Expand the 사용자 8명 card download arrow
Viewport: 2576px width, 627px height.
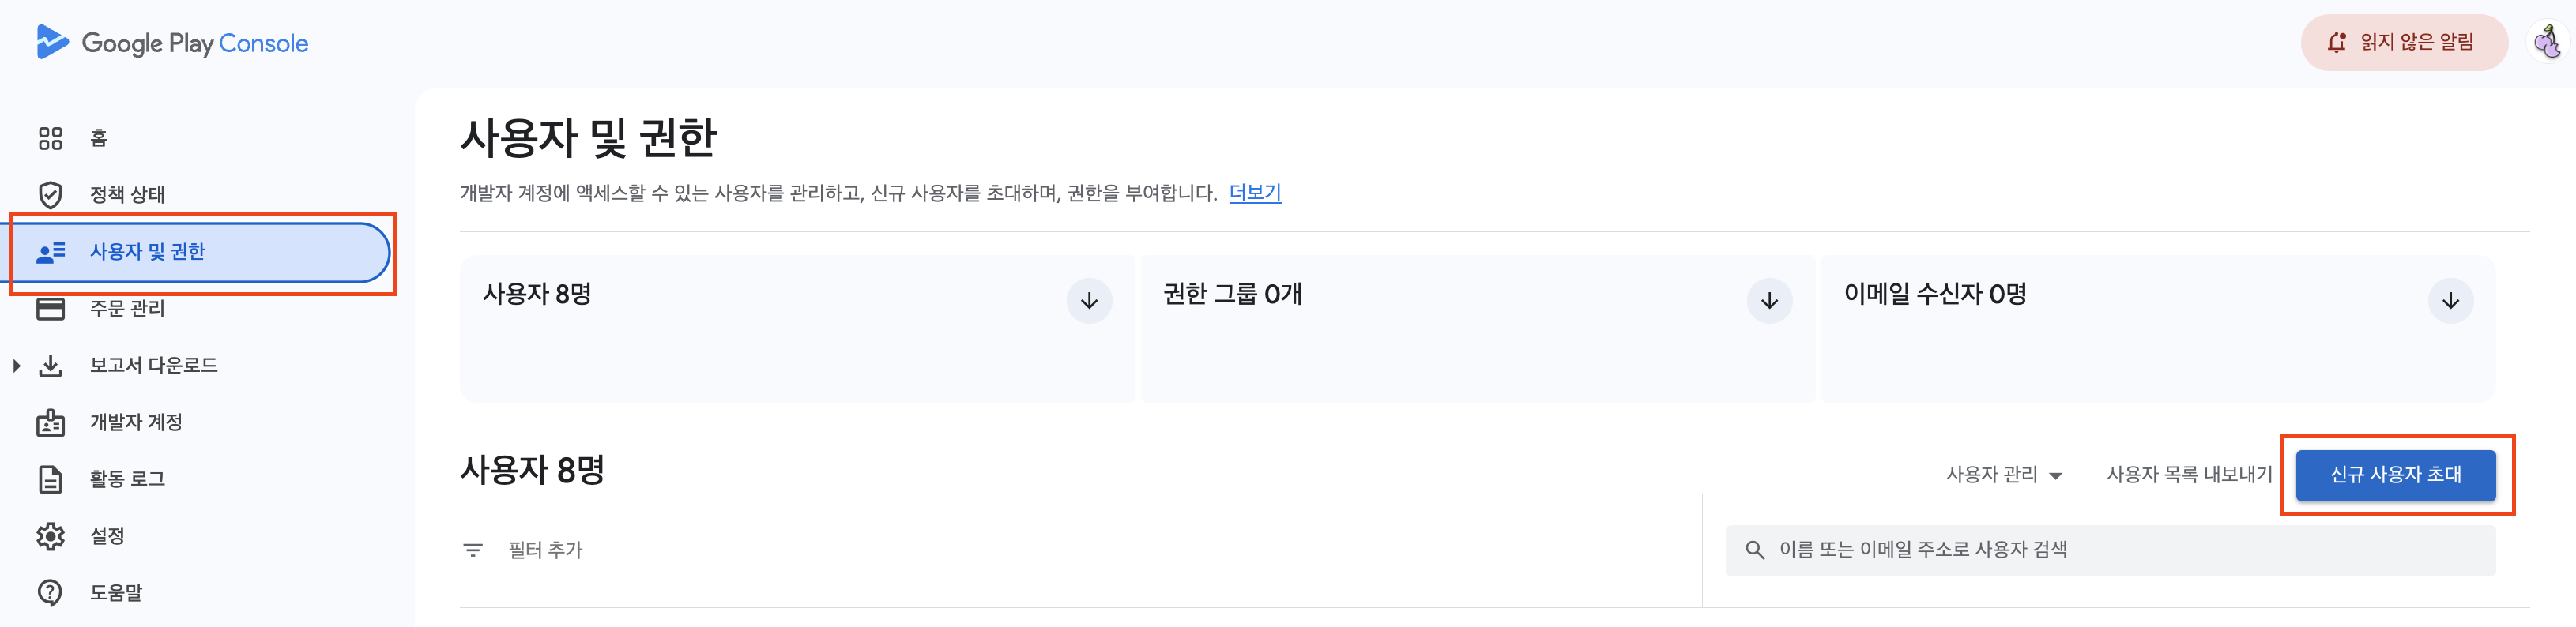click(1088, 300)
